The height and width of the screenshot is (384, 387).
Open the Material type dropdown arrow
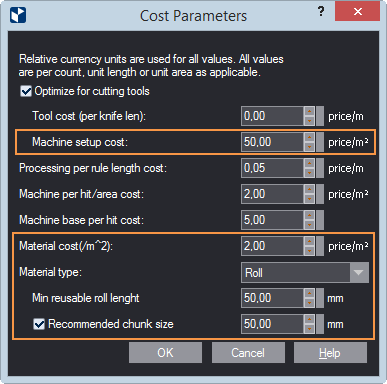359,273
